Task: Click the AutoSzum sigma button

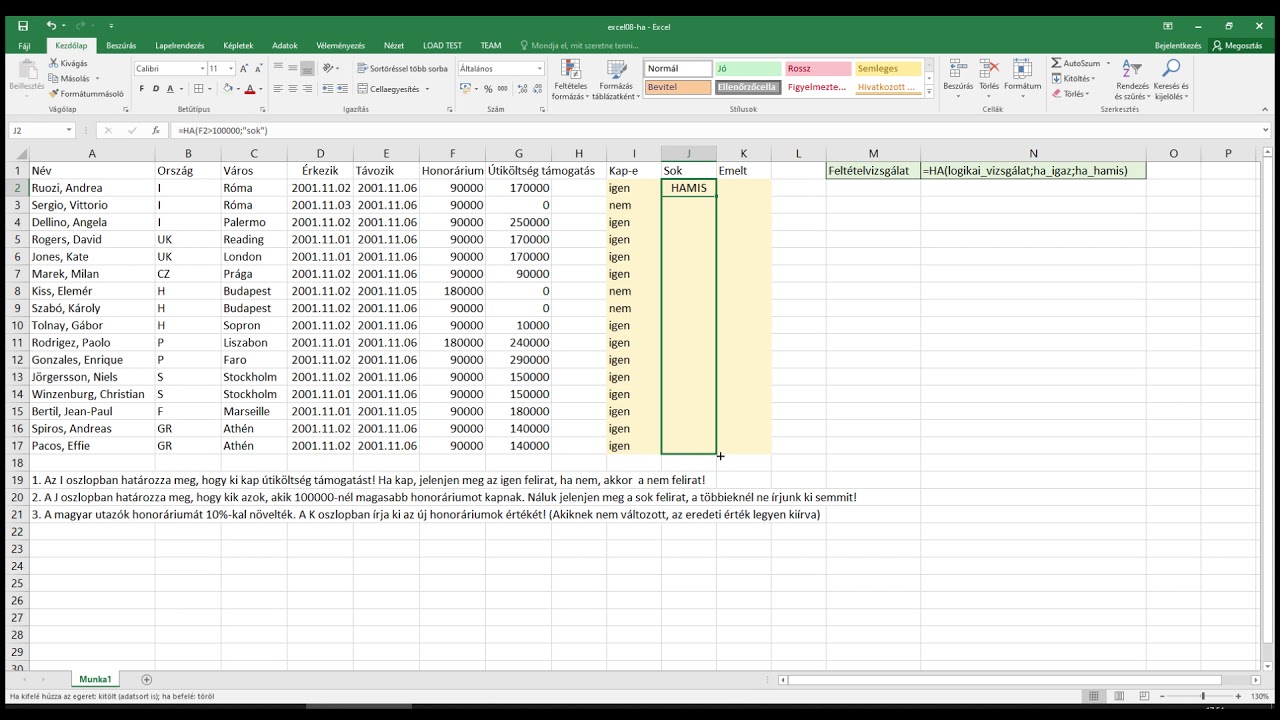Action: pyautogui.click(x=1075, y=63)
